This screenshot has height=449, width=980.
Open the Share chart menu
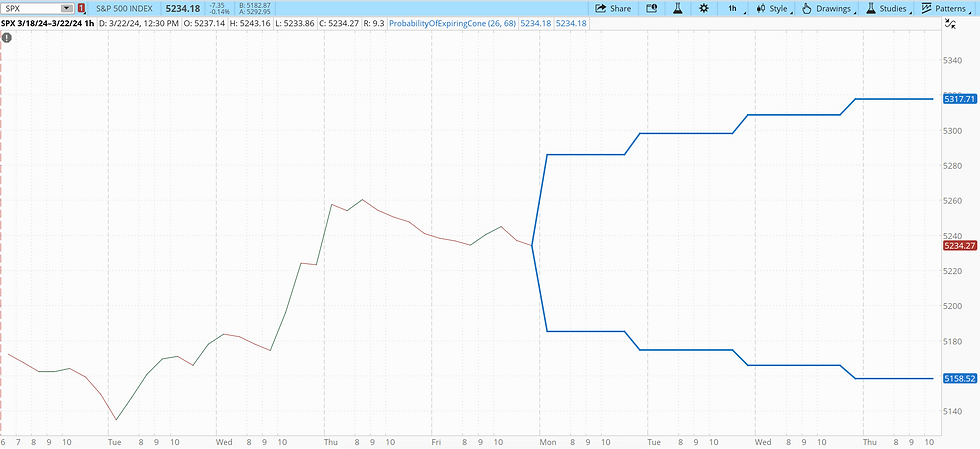612,9
